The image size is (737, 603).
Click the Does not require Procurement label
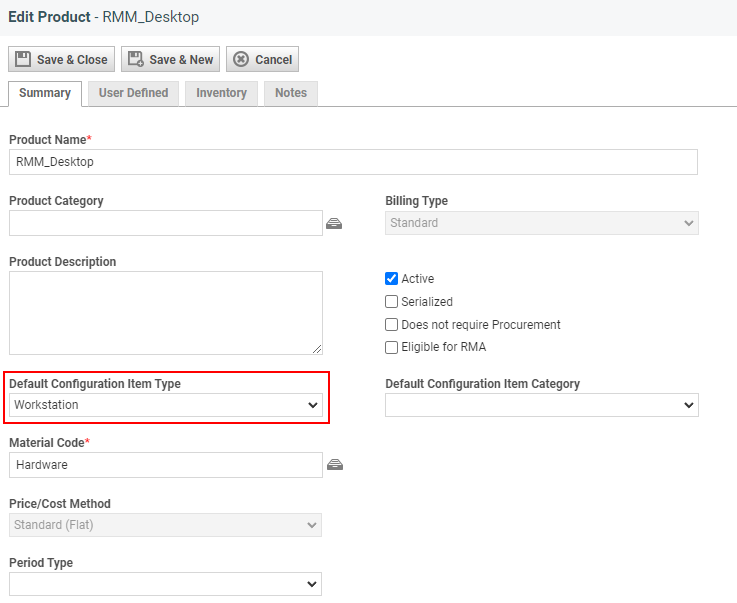[x=480, y=325]
